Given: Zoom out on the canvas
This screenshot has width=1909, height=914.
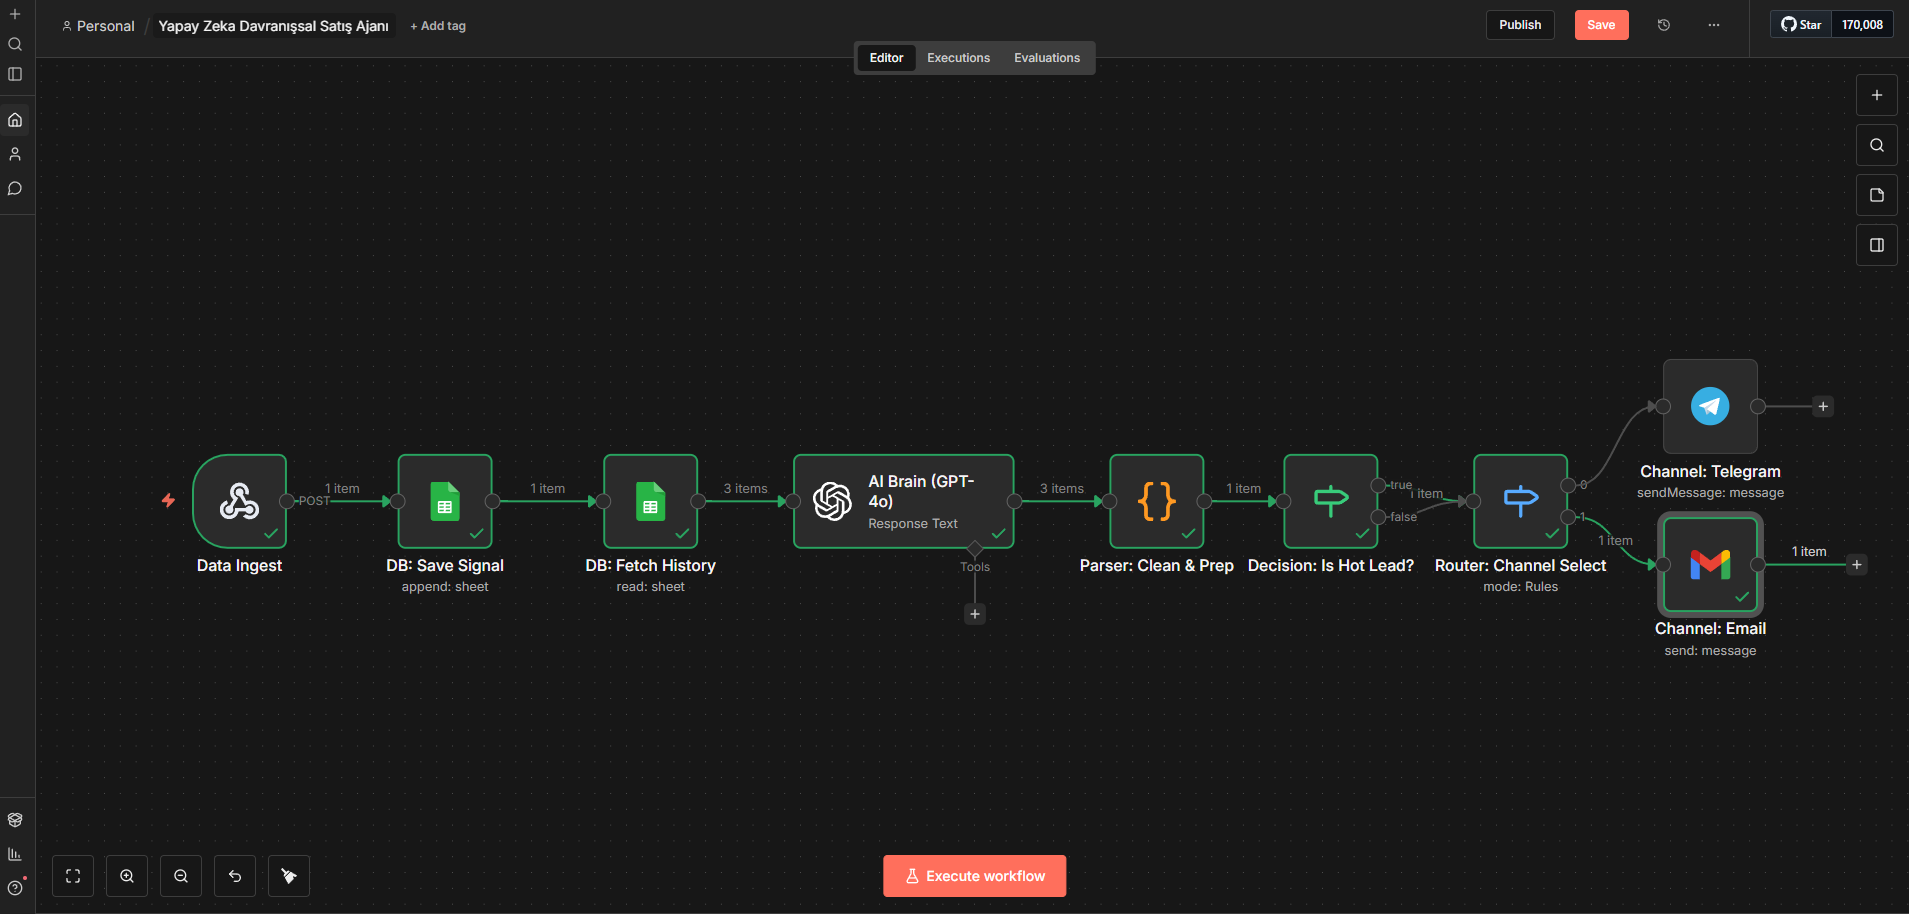Looking at the screenshot, I should [181, 876].
